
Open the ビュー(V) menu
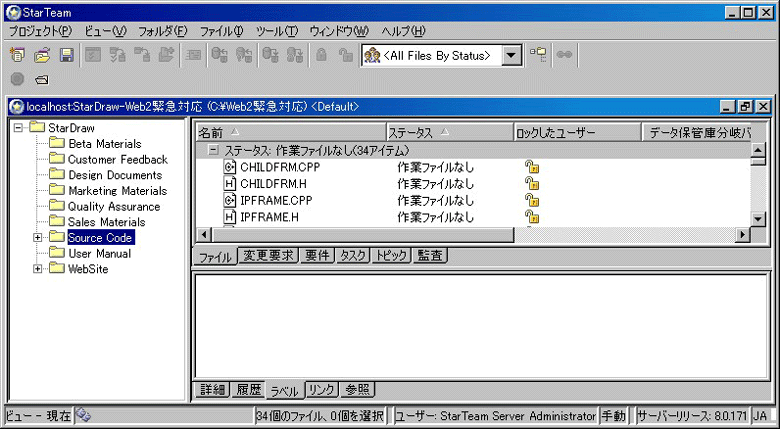coord(105,31)
